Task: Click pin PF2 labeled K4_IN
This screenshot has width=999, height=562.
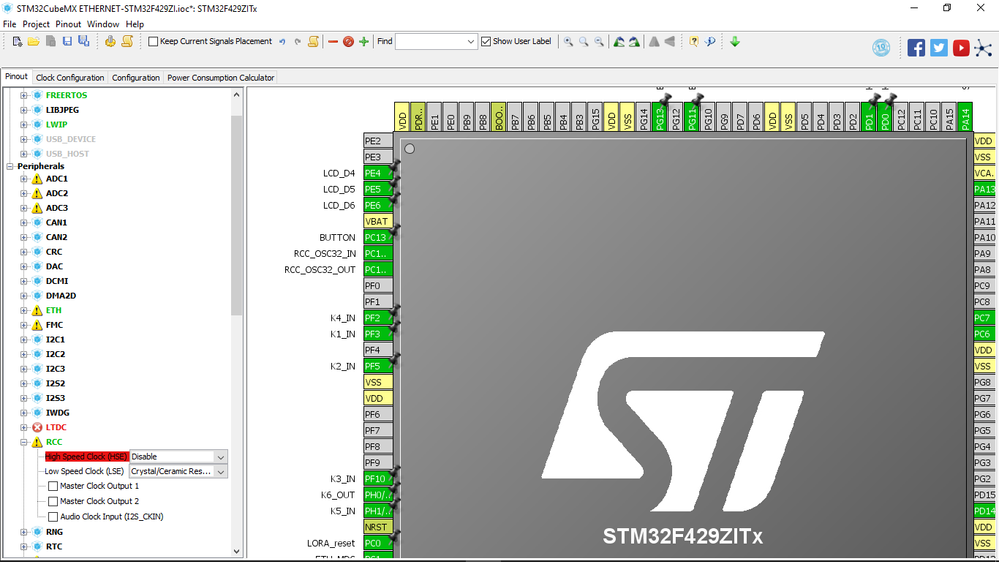Action: pyautogui.click(x=378, y=318)
